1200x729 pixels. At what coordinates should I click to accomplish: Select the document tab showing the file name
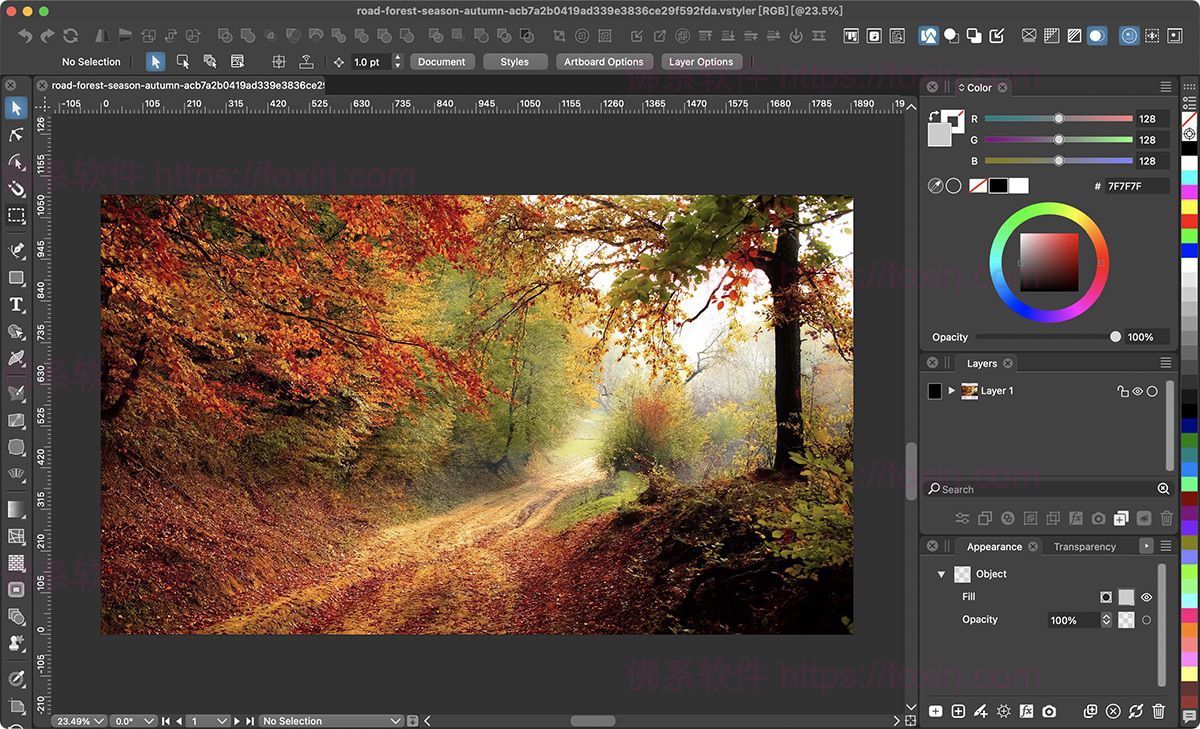tap(182, 86)
